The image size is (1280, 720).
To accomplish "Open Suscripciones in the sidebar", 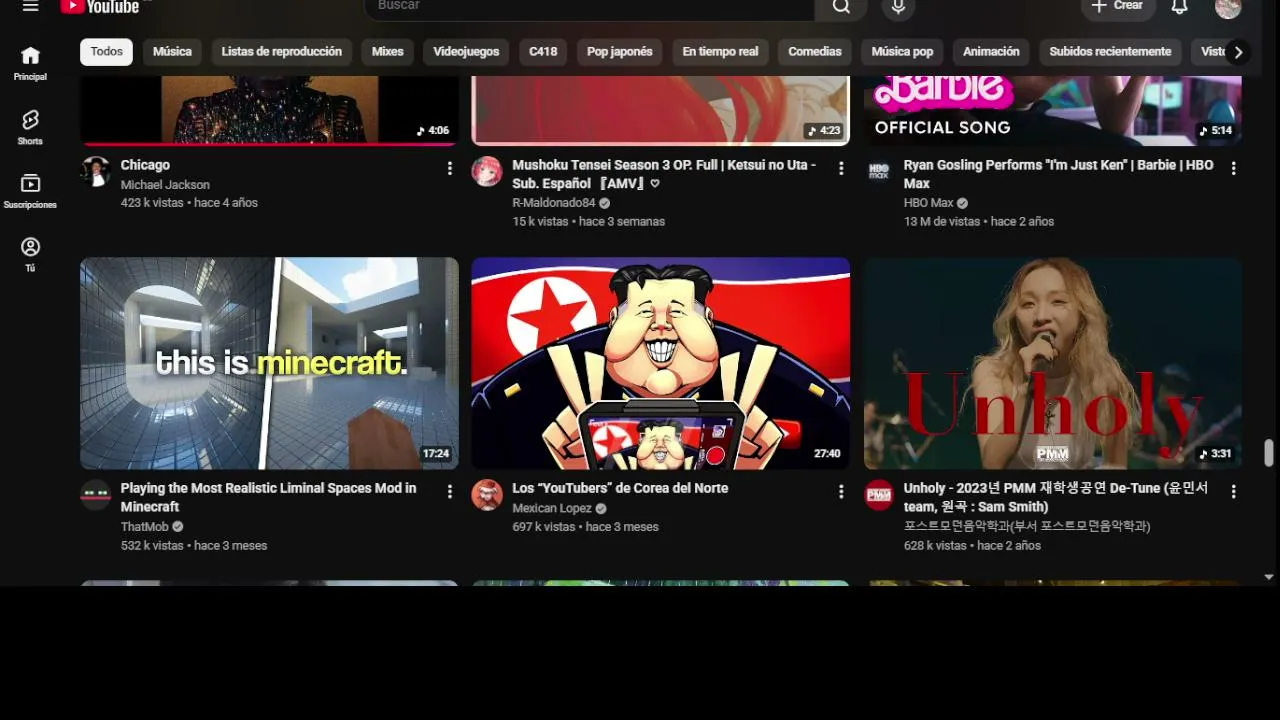I will tap(30, 191).
